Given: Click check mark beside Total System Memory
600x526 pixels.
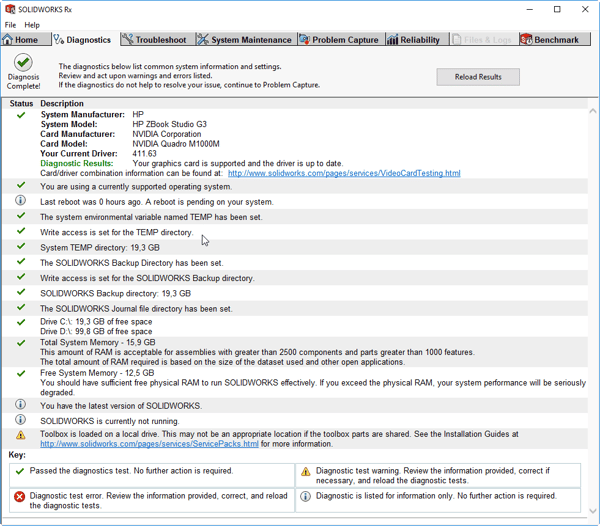Looking at the screenshot, I should (21, 343).
